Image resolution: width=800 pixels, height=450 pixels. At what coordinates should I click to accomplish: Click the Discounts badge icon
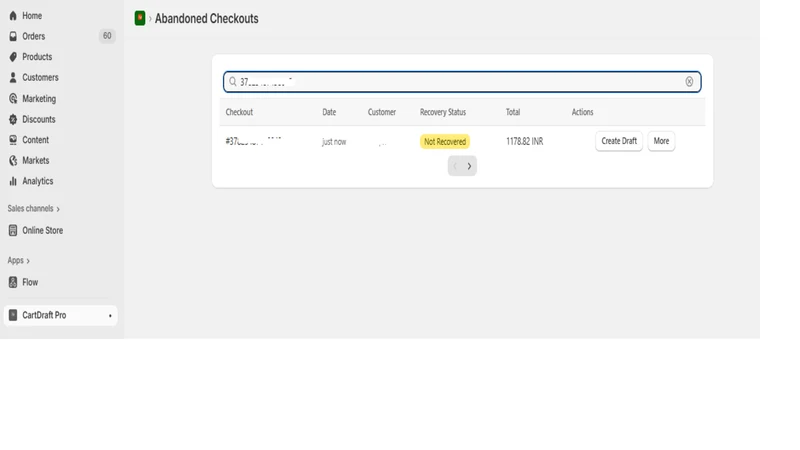(x=13, y=119)
